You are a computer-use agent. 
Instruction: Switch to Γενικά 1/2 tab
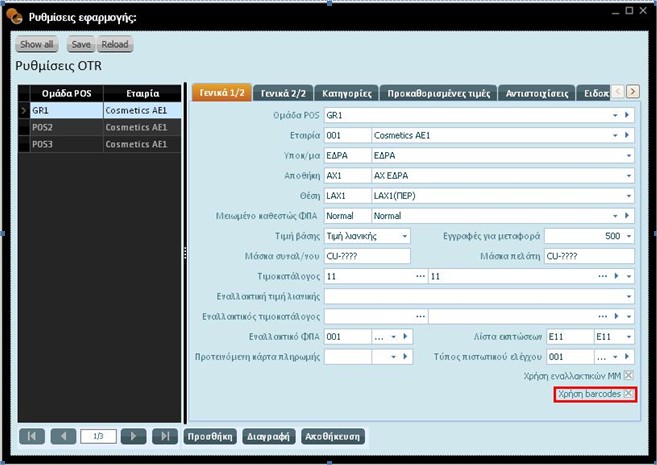pos(222,93)
